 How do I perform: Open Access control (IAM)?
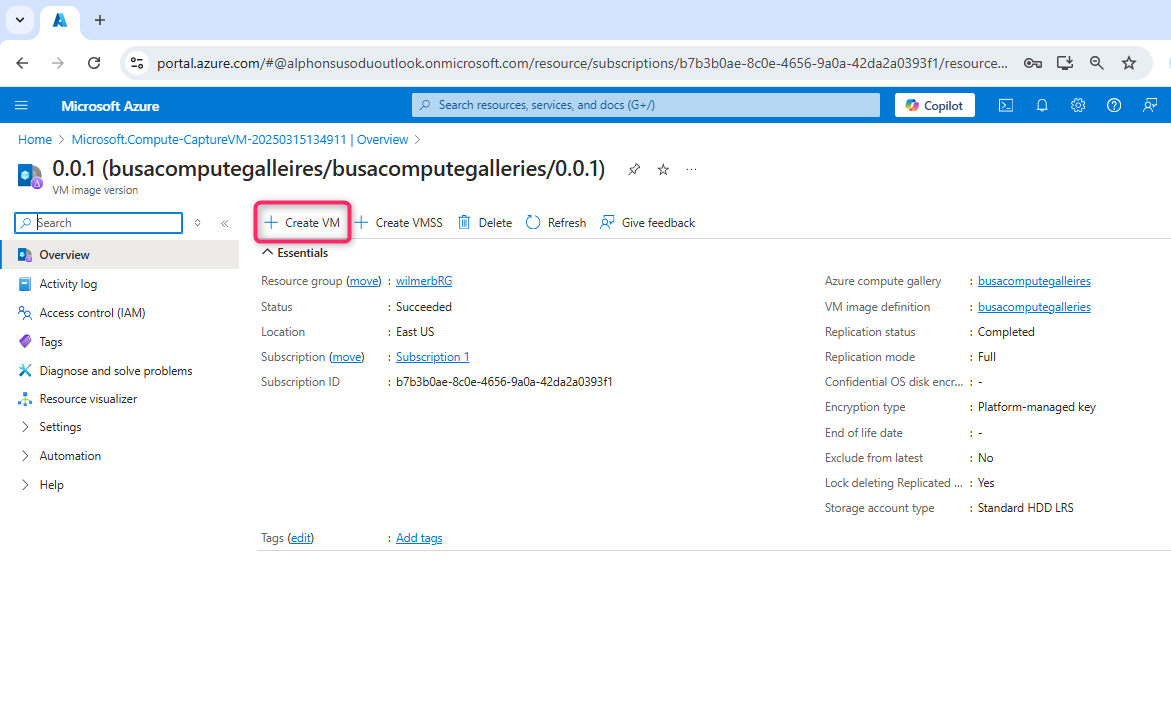[x=92, y=313]
